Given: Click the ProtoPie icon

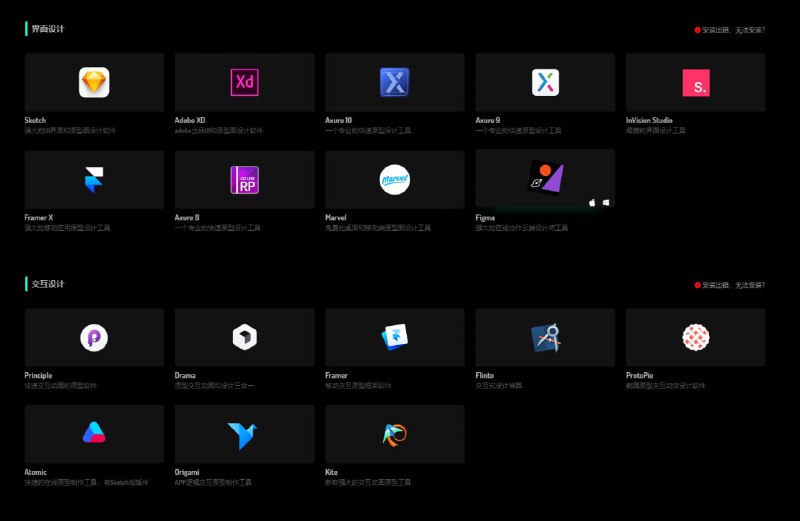Looking at the screenshot, I should [695, 338].
